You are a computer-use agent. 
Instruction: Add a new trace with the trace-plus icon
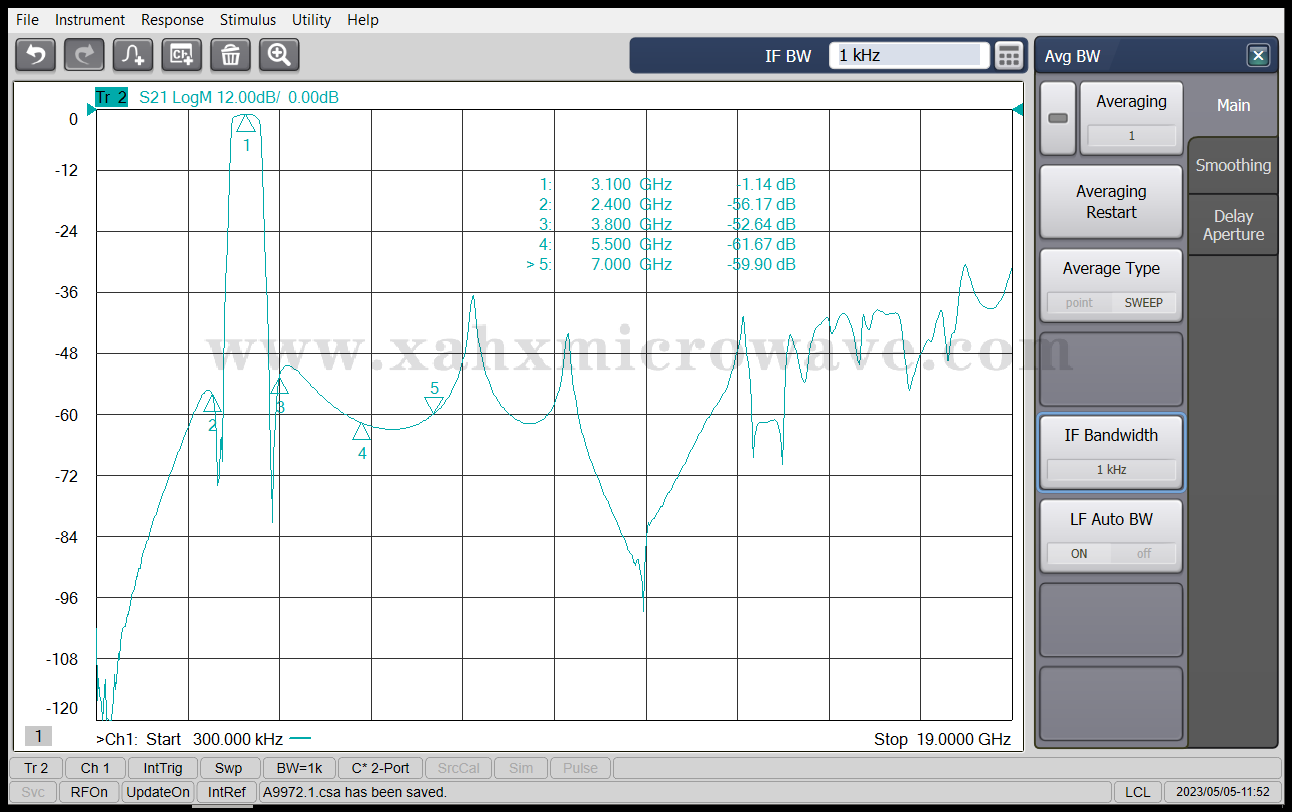[133, 54]
